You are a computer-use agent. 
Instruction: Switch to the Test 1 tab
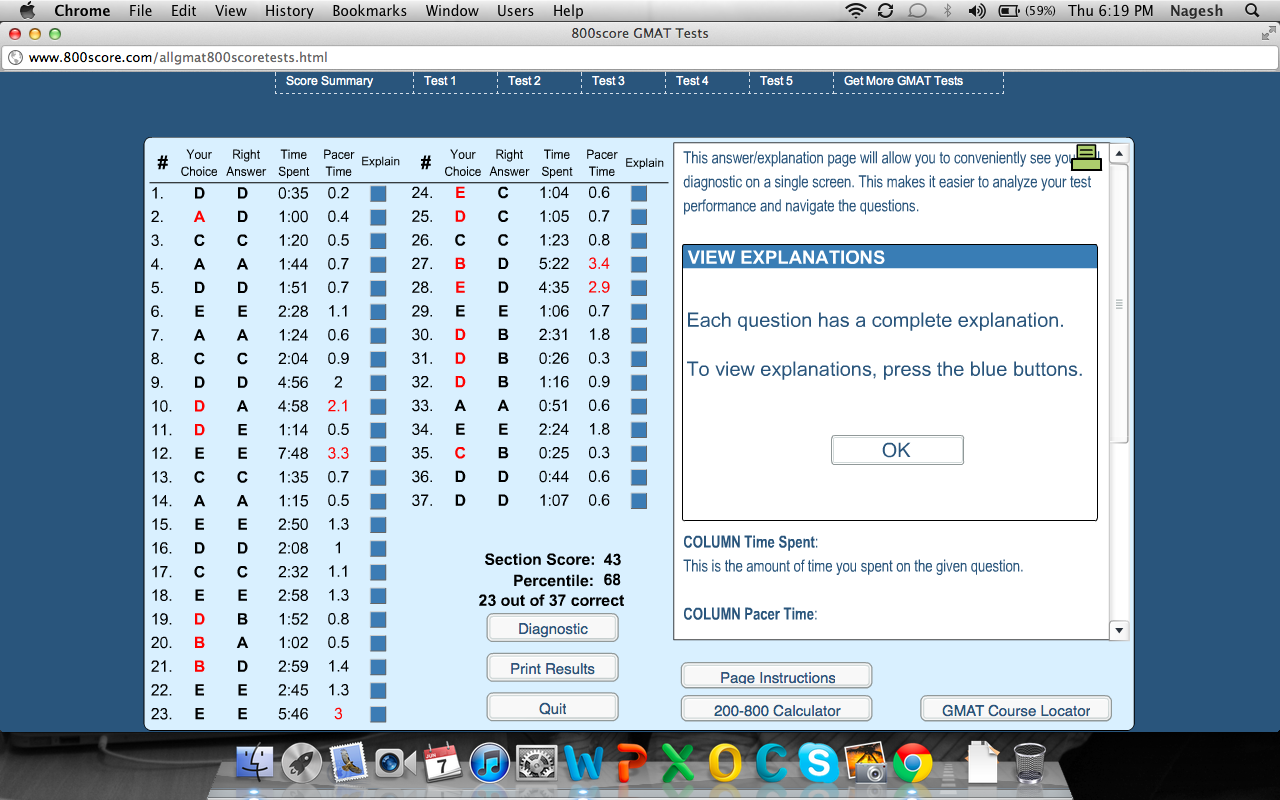coord(440,81)
